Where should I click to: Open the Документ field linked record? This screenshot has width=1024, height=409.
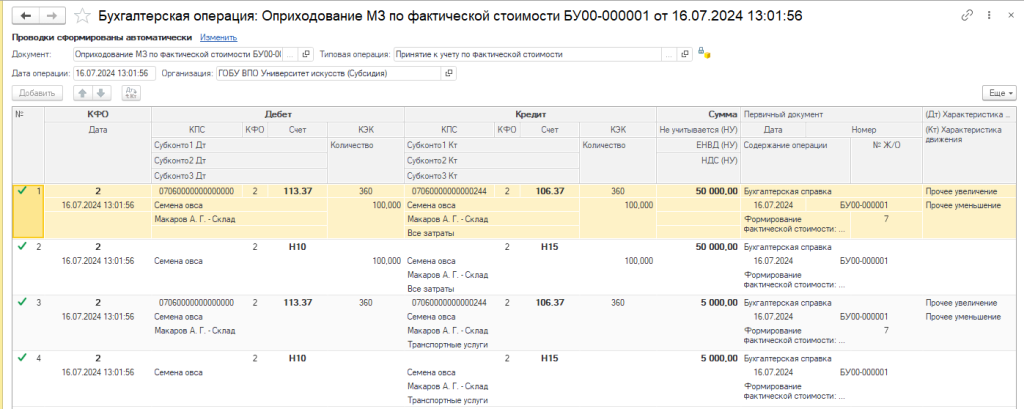pyautogui.click(x=306, y=54)
